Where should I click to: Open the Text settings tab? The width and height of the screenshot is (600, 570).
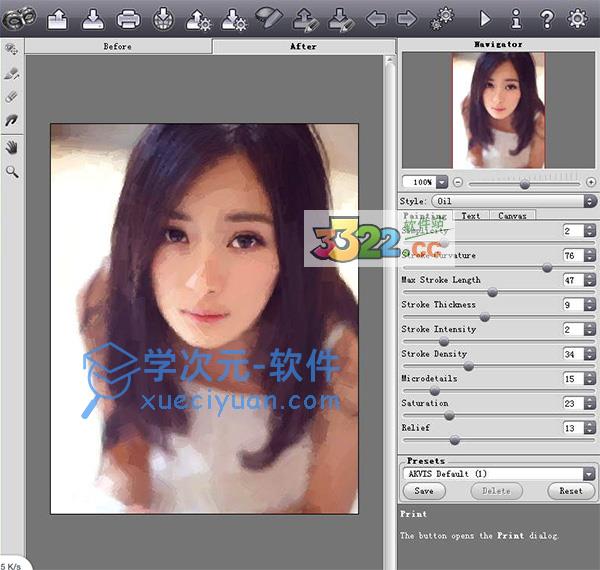[x=471, y=215]
